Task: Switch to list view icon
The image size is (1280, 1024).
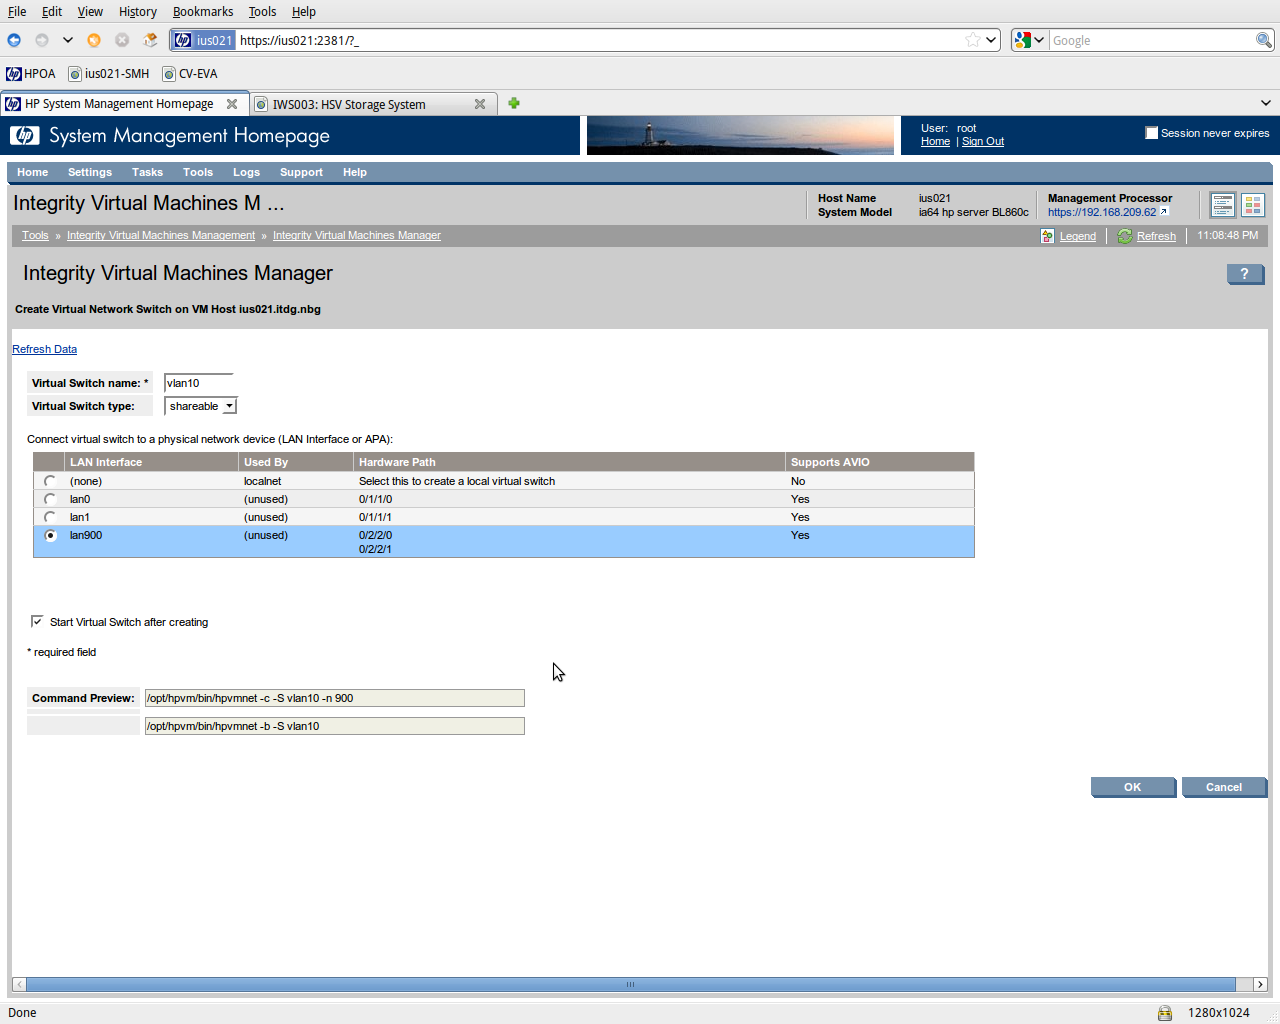Action: click(x=1222, y=205)
